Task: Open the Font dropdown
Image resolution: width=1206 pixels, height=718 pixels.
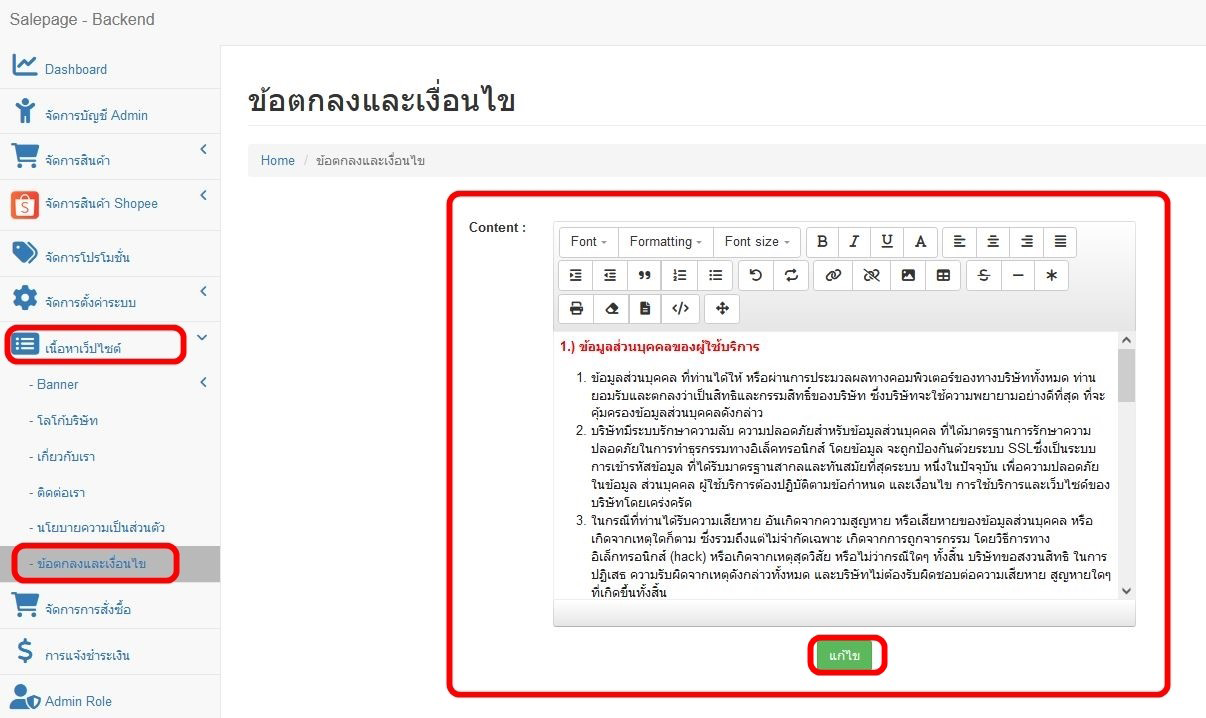Action: tap(588, 242)
